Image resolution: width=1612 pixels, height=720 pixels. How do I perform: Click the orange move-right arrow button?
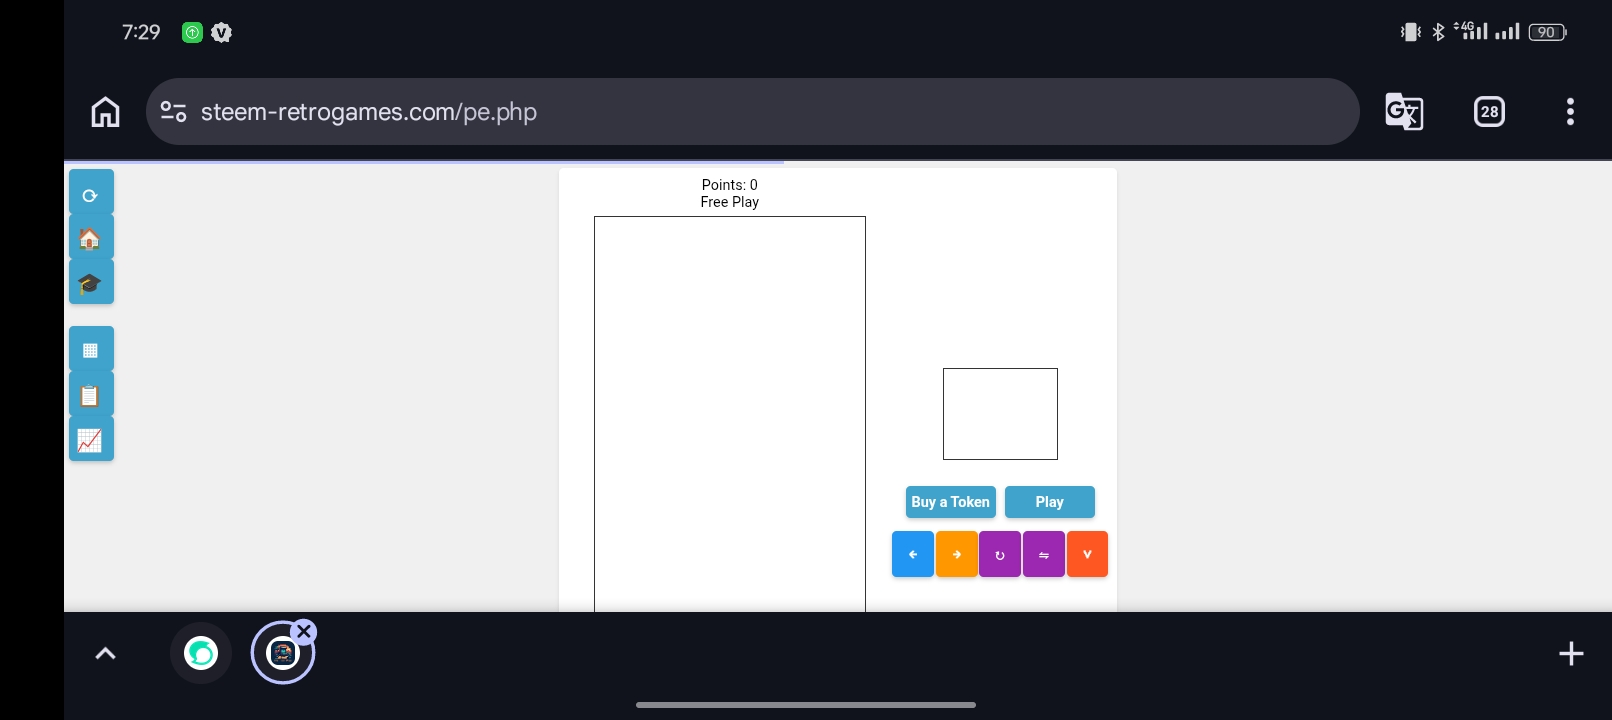pyautogui.click(x=957, y=554)
